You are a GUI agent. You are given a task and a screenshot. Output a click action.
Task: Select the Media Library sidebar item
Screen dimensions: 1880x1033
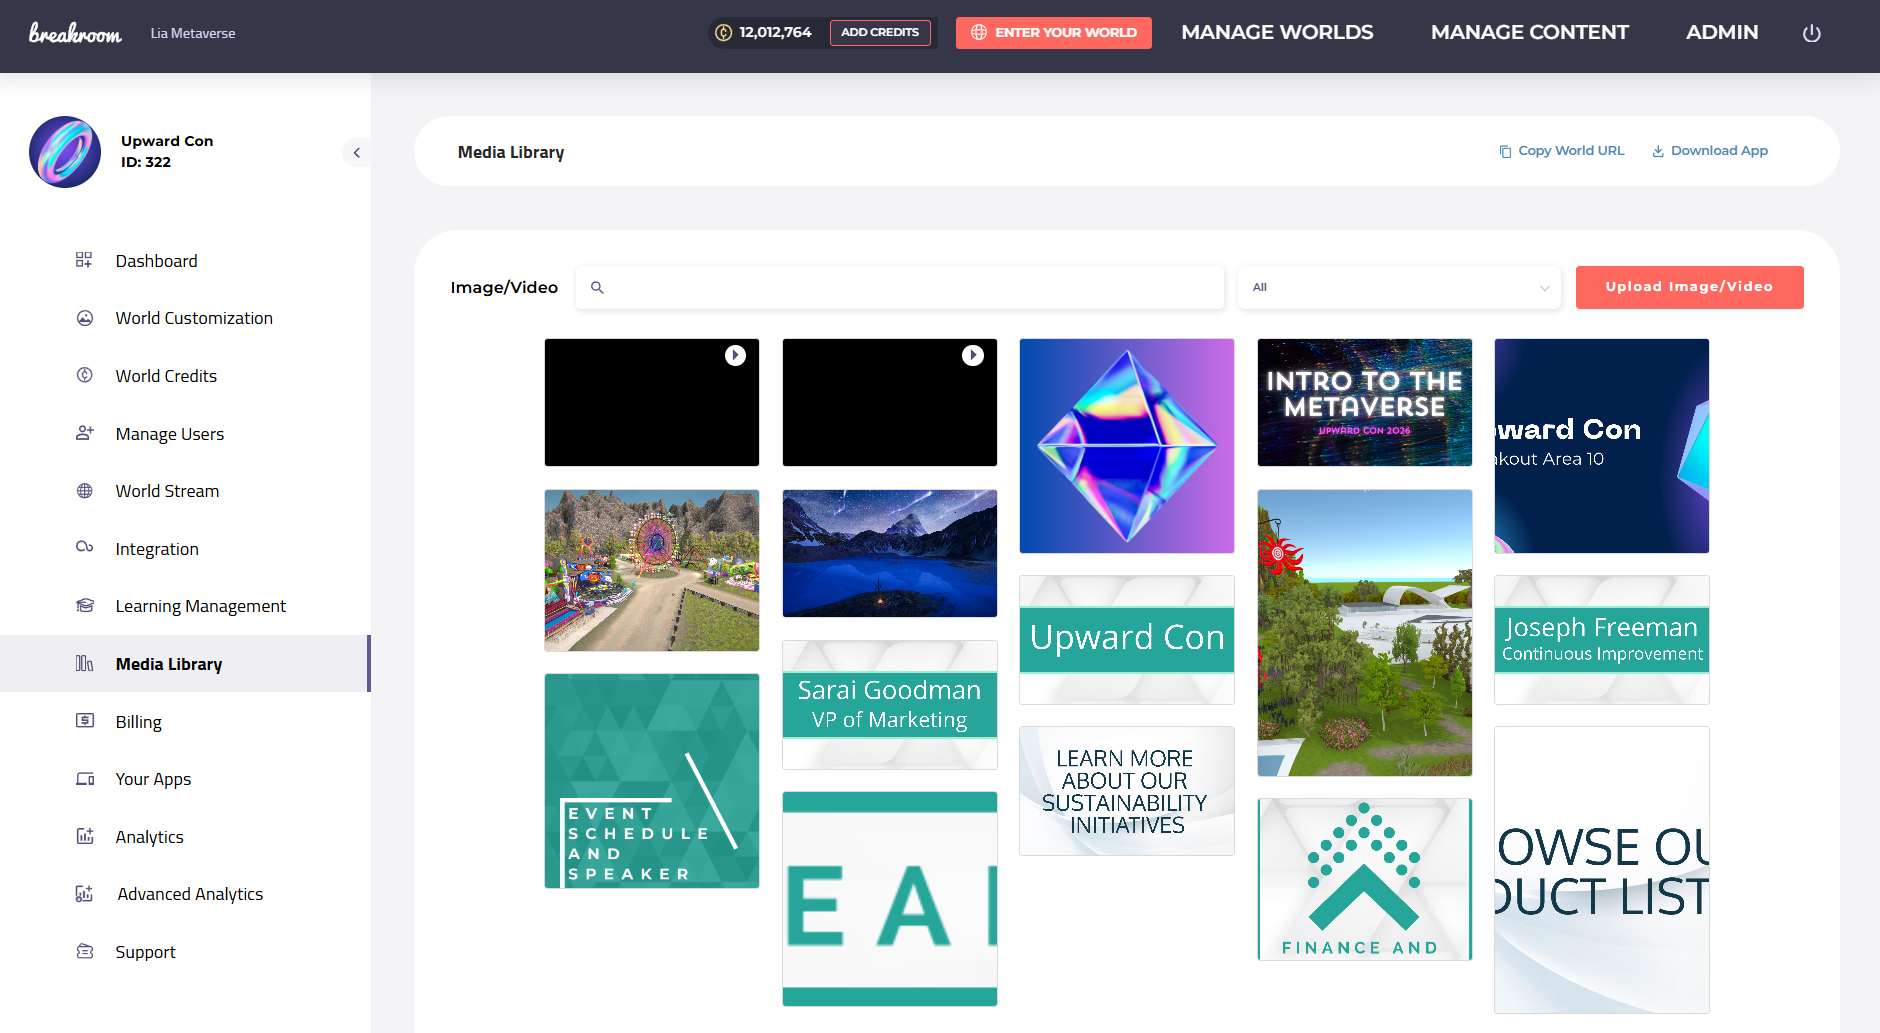pyautogui.click(x=185, y=664)
